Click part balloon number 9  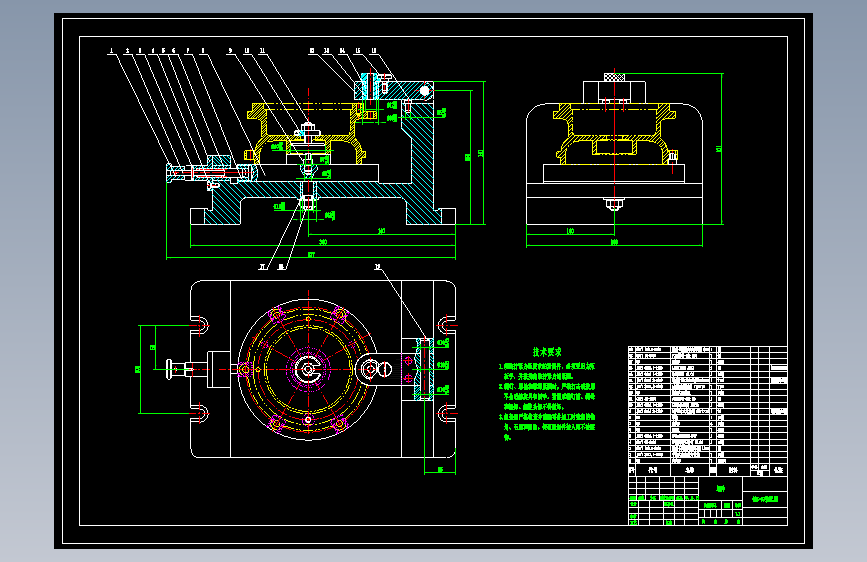click(x=231, y=50)
